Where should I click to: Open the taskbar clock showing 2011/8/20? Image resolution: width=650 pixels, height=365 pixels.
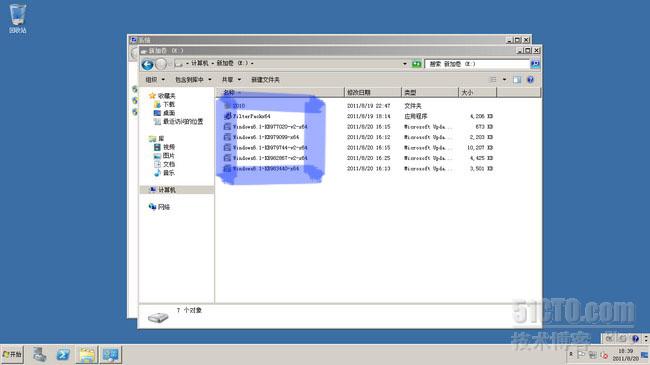point(626,355)
